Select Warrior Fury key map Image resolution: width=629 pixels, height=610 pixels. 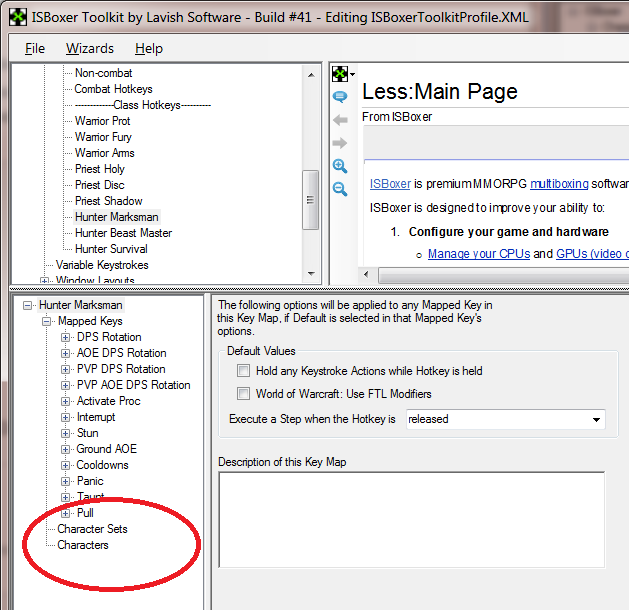click(103, 137)
